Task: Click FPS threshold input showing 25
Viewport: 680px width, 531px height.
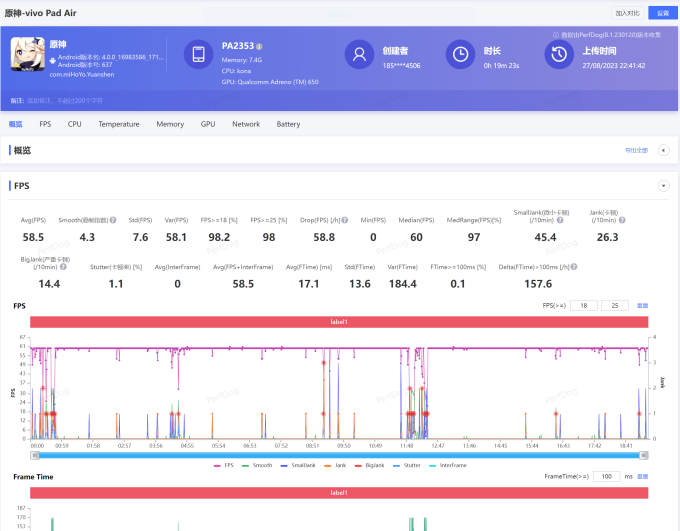Action: pyautogui.click(x=615, y=305)
